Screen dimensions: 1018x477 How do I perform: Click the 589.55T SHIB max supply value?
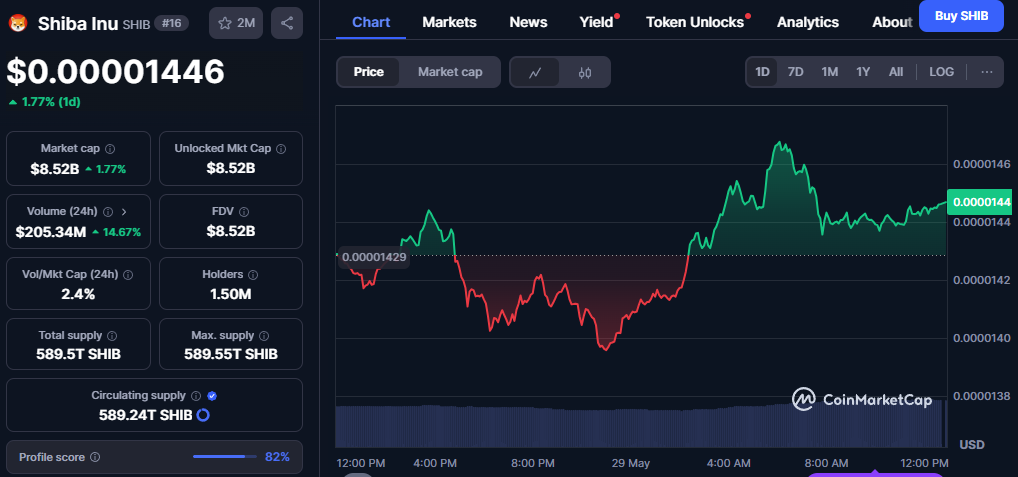pos(230,354)
